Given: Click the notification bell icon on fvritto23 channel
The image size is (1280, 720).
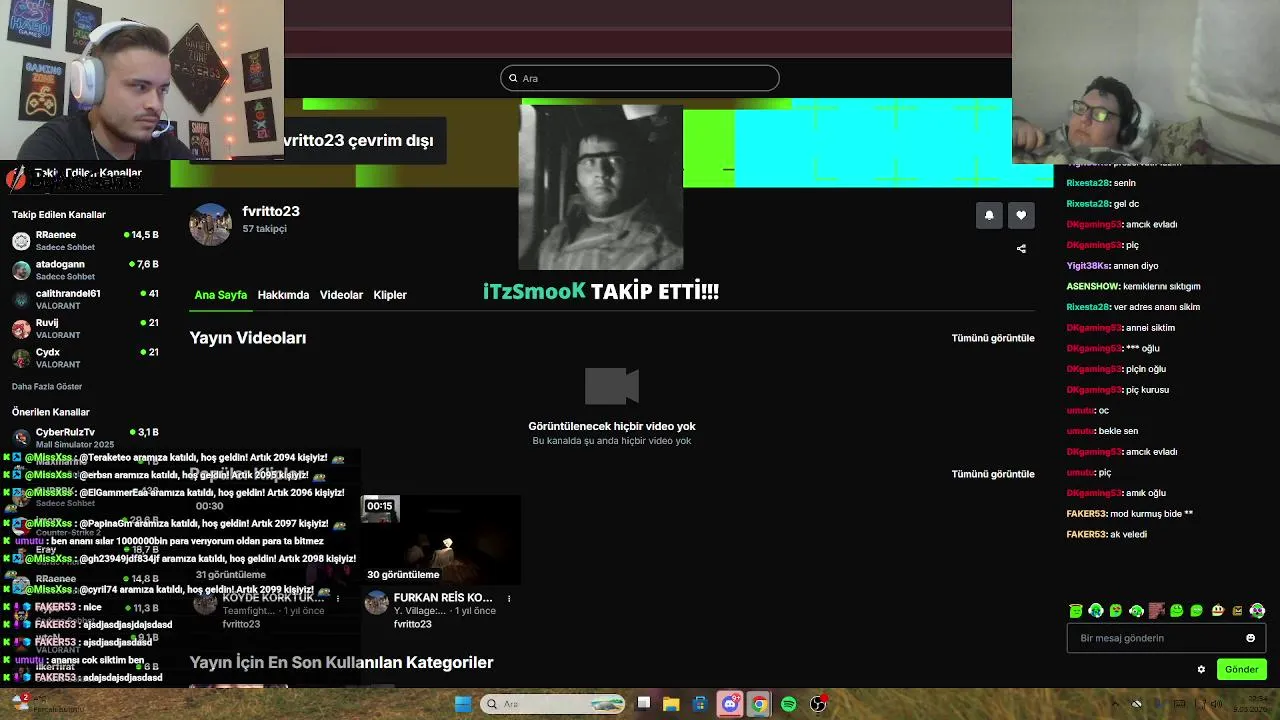Looking at the screenshot, I should pyautogui.click(x=989, y=215).
